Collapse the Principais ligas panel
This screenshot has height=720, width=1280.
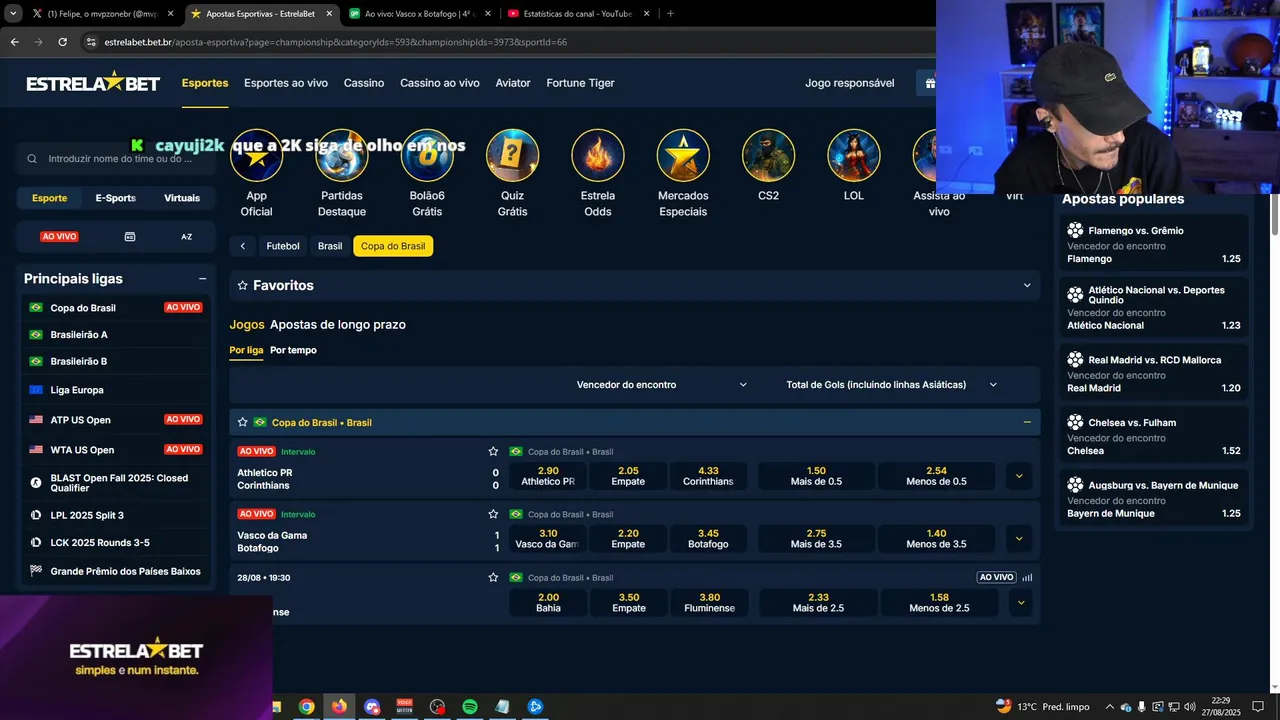point(202,279)
